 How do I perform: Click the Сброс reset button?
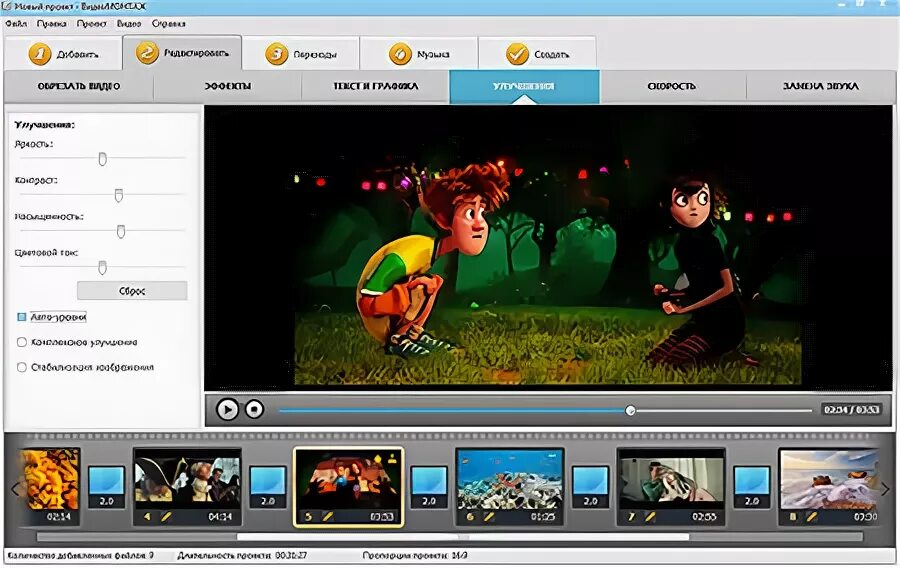click(x=132, y=291)
